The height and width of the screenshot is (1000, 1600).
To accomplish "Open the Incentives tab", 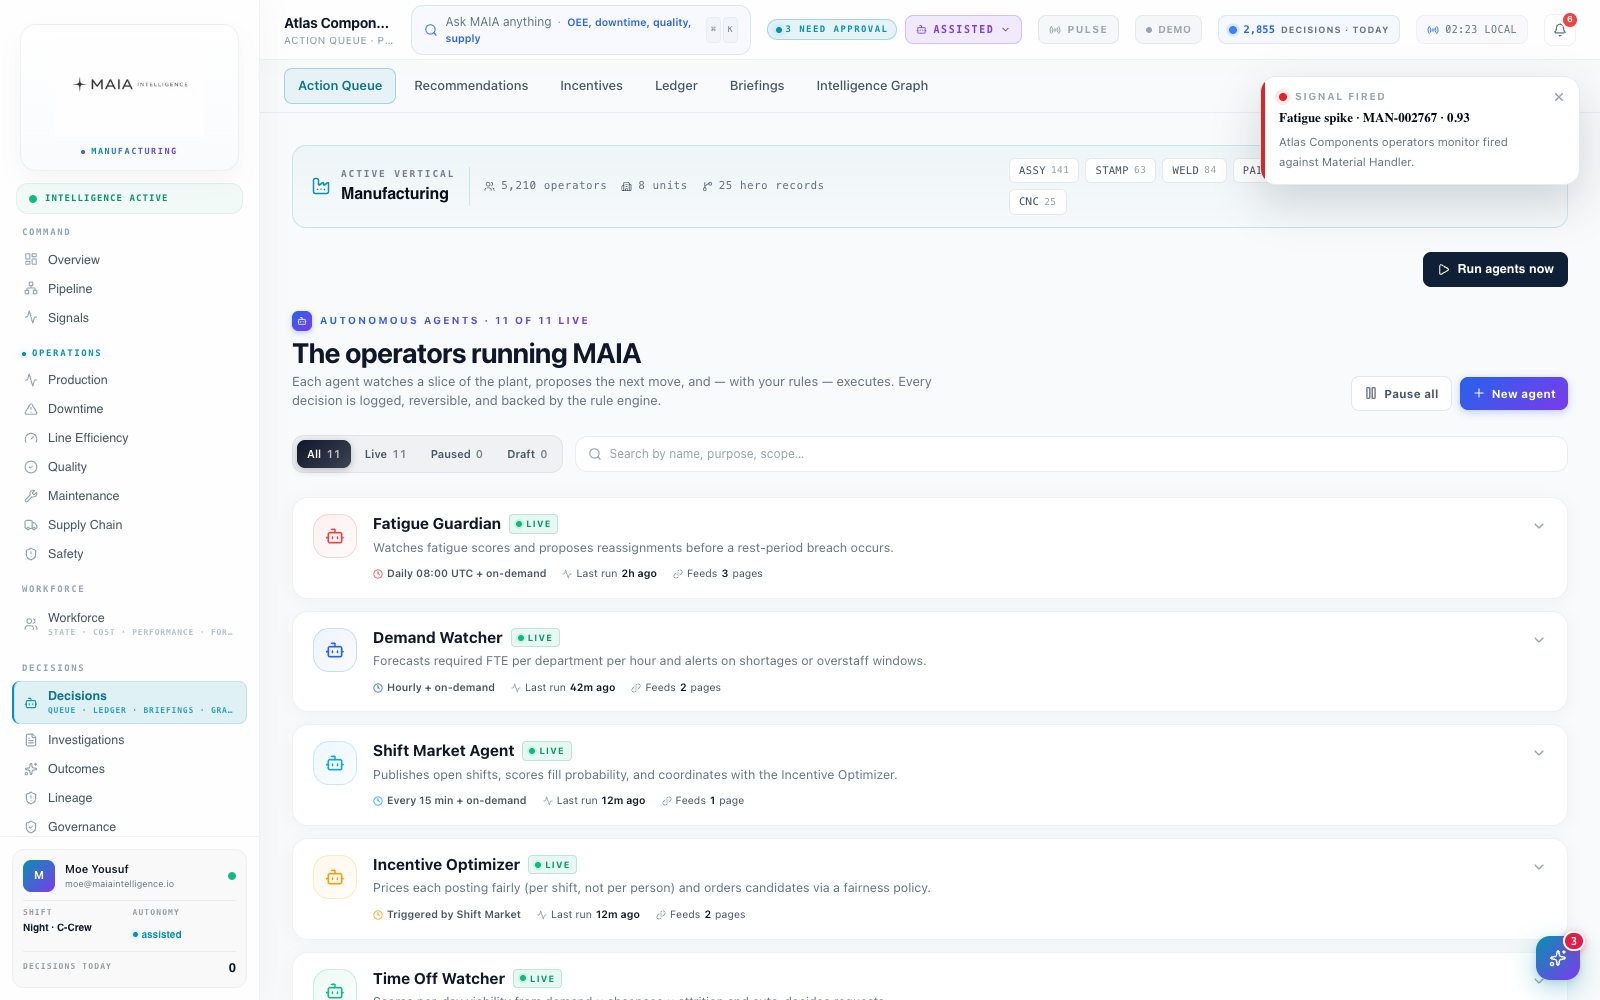I will 591,86.
